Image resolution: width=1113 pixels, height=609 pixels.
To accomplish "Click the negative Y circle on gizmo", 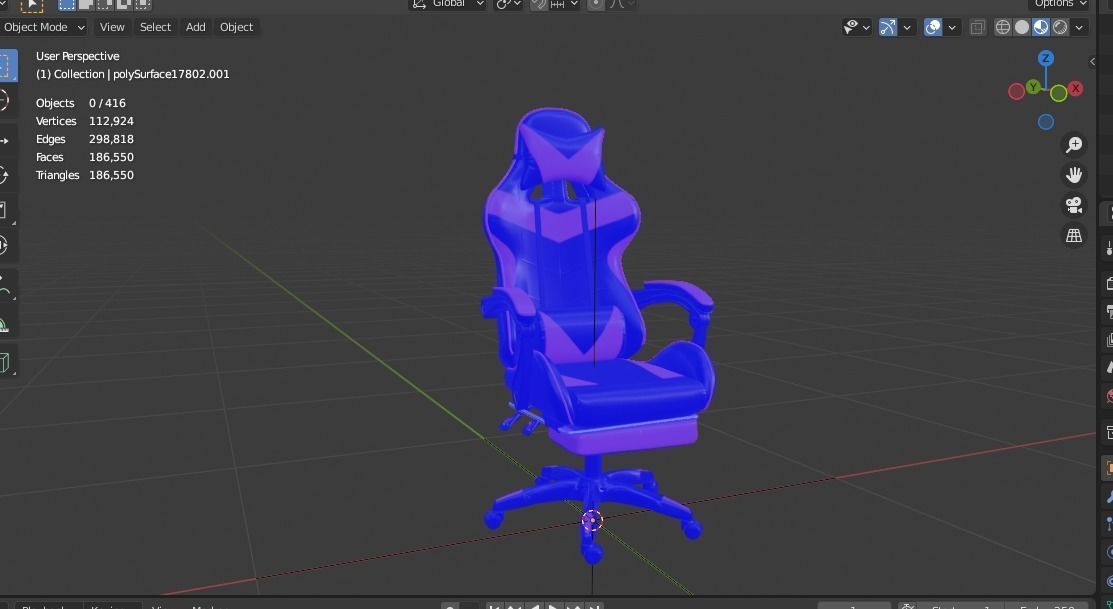I will (x=1058, y=93).
